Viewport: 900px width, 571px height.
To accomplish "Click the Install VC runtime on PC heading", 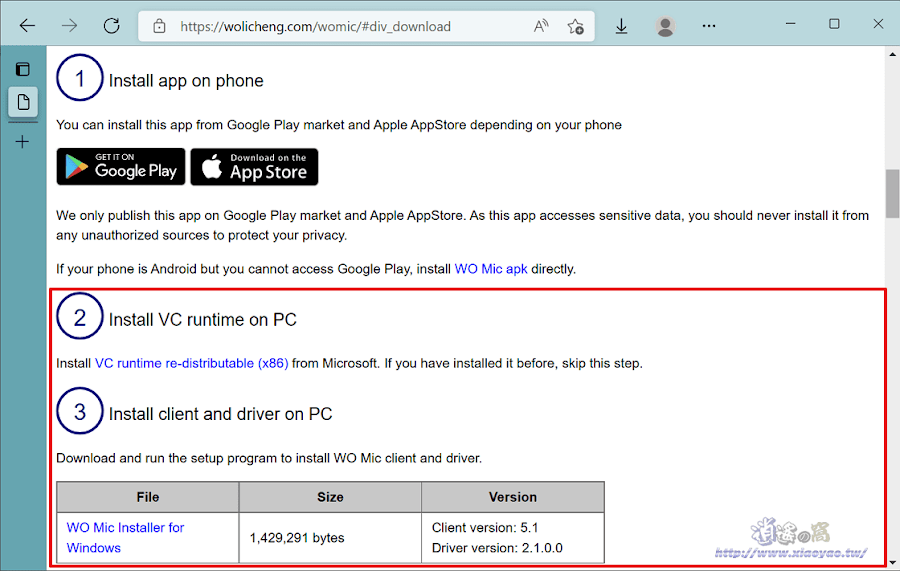I will pyautogui.click(x=203, y=320).
